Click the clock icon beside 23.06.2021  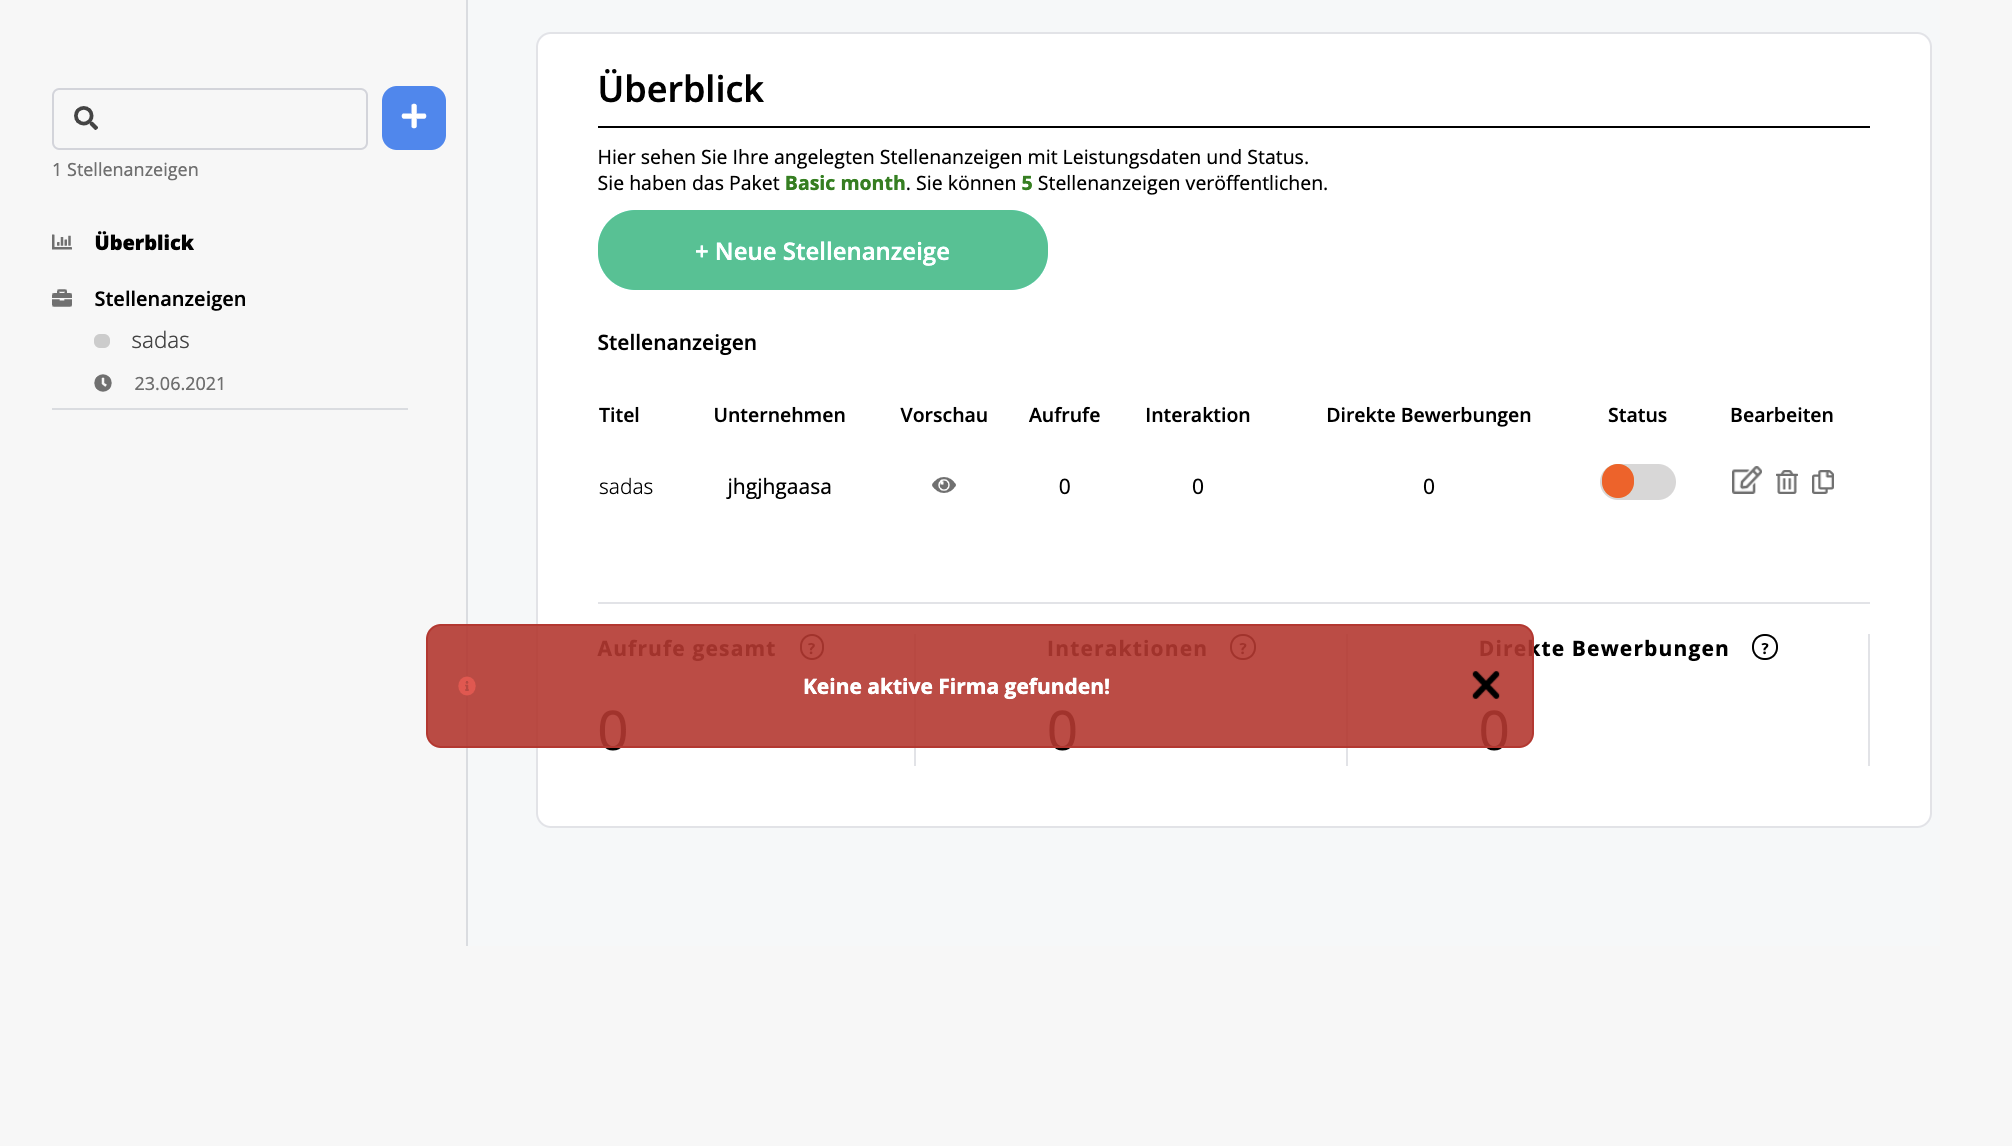coord(103,383)
